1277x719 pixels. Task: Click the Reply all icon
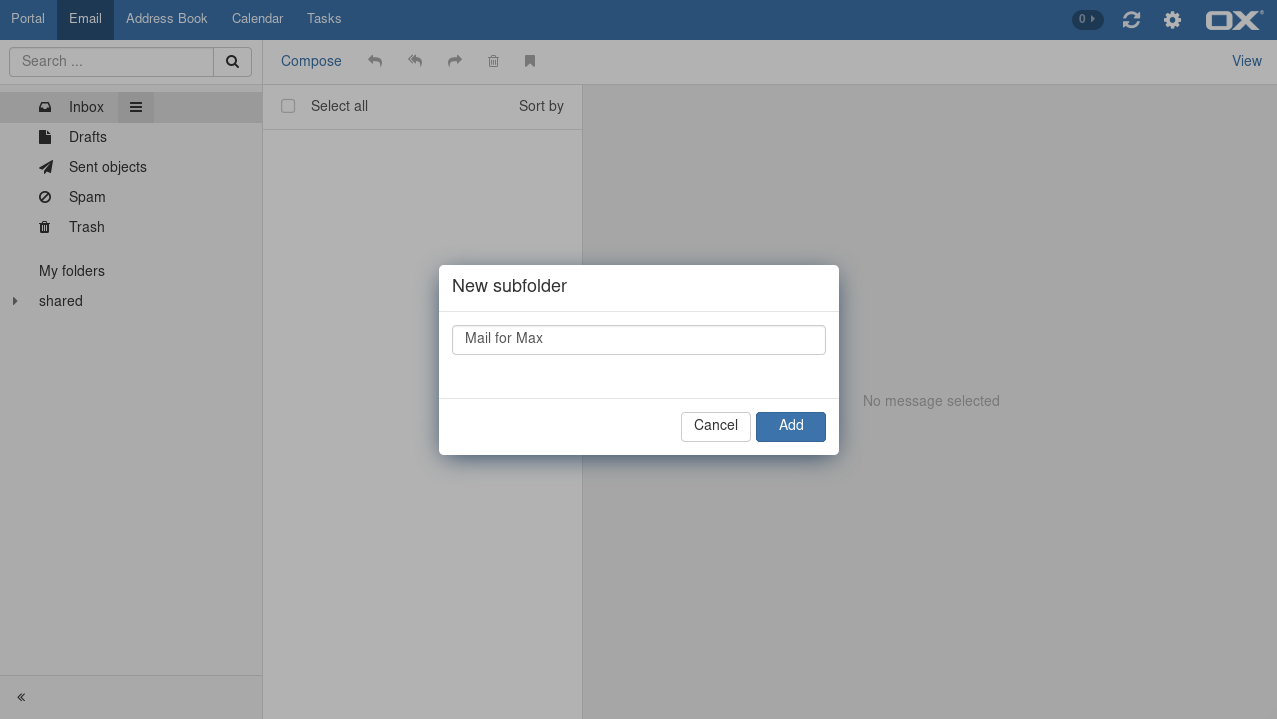(415, 61)
